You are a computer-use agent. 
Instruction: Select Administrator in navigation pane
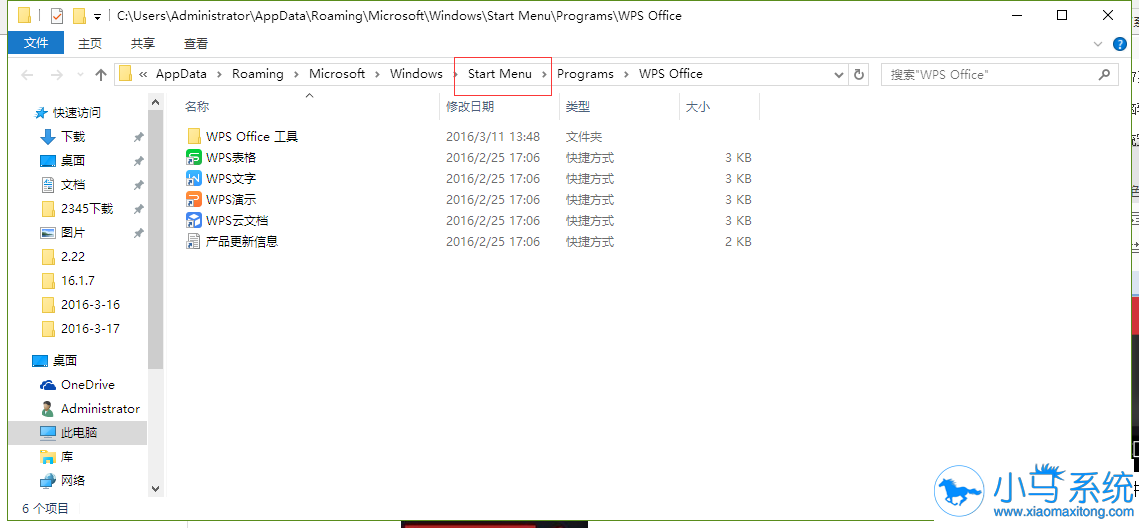pos(100,409)
